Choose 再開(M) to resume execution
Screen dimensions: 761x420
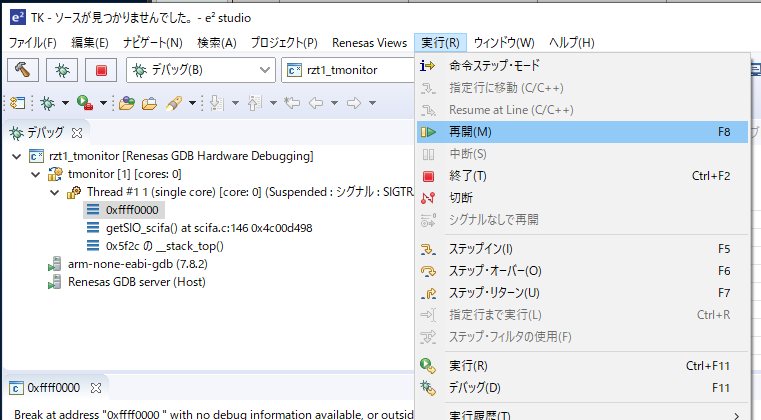coord(582,132)
